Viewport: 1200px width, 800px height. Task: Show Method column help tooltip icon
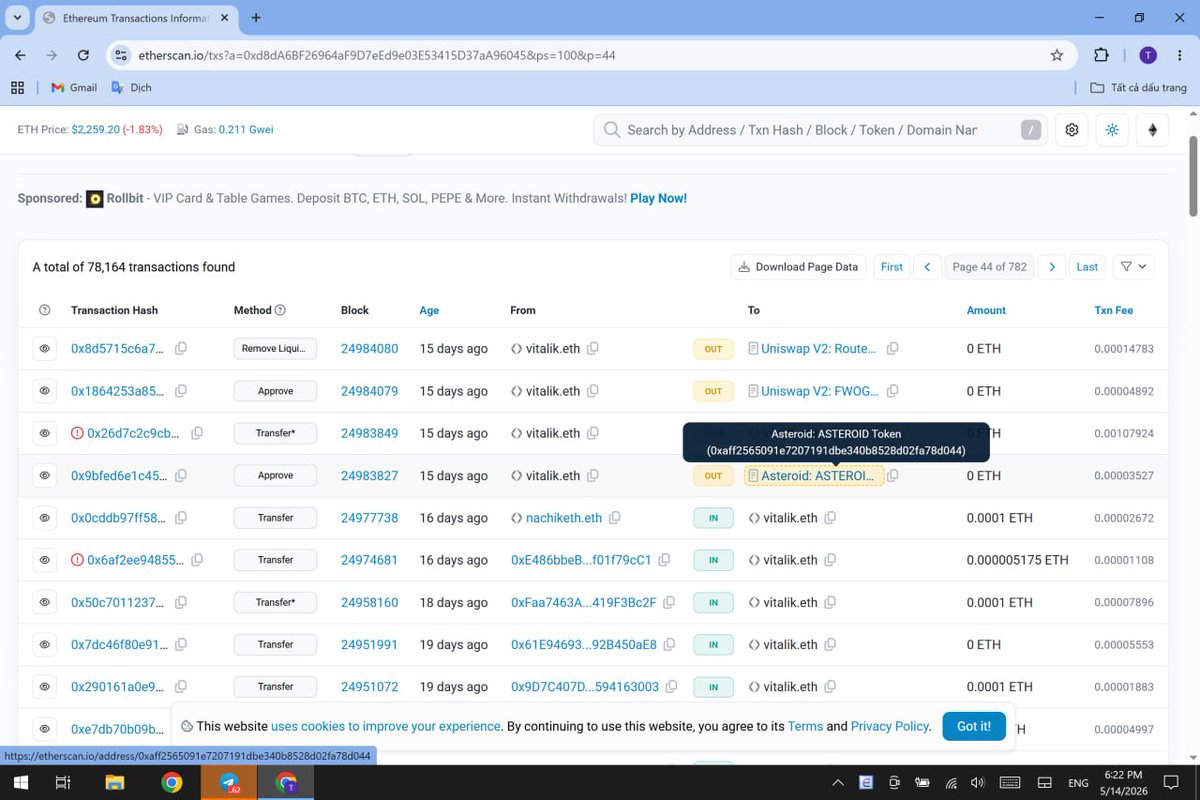pyautogui.click(x=280, y=311)
